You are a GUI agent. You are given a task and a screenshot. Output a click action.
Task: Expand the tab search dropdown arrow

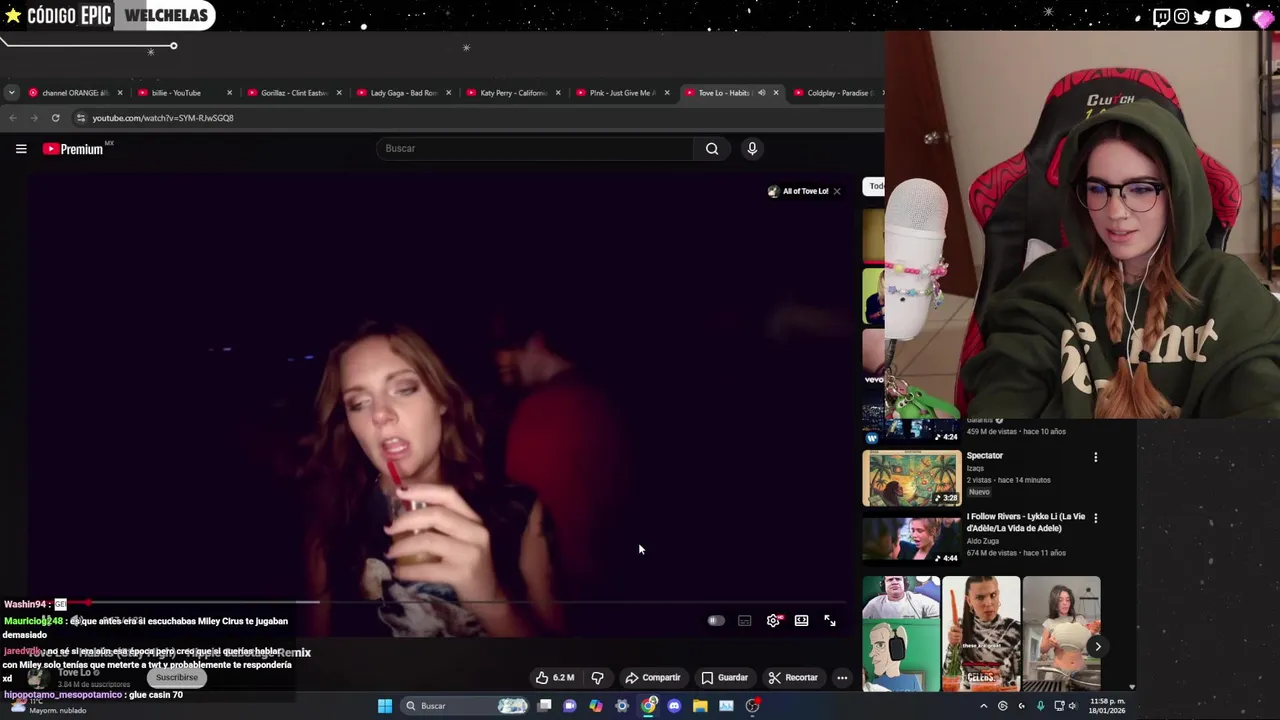point(11,93)
